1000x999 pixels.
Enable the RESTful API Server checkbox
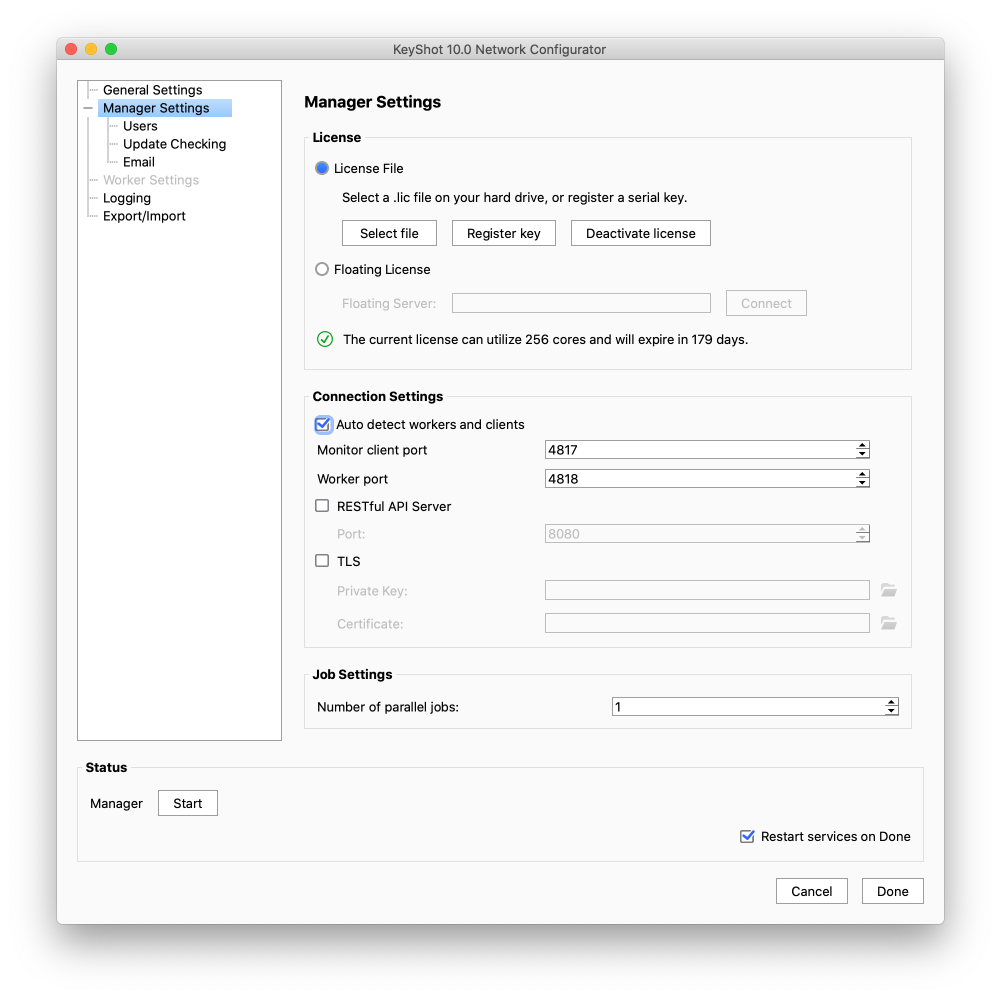(322, 506)
